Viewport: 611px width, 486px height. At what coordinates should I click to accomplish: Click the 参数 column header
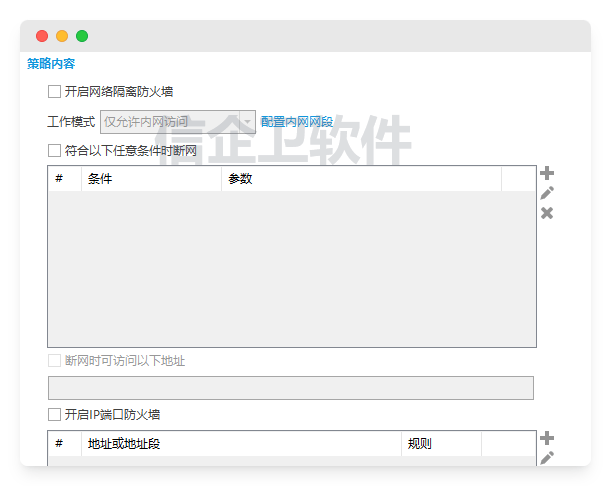pos(361,179)
